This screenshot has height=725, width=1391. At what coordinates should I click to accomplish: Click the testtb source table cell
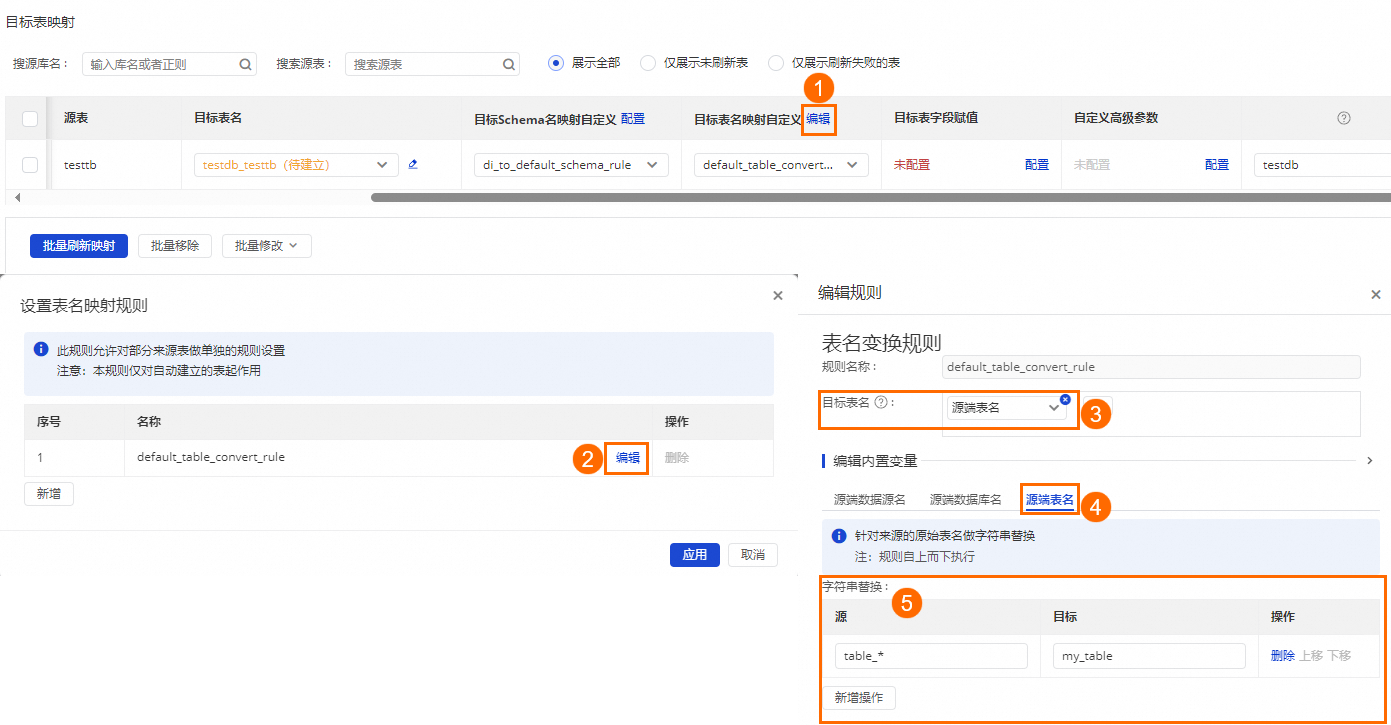[x=80, y=165]
